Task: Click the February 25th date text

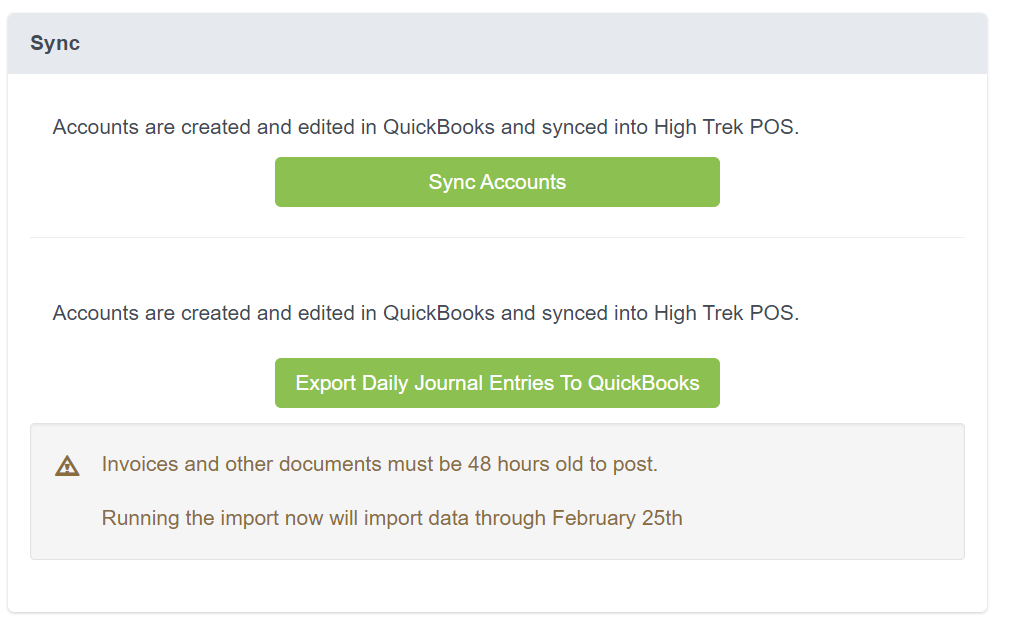Action: click(617, 518)
